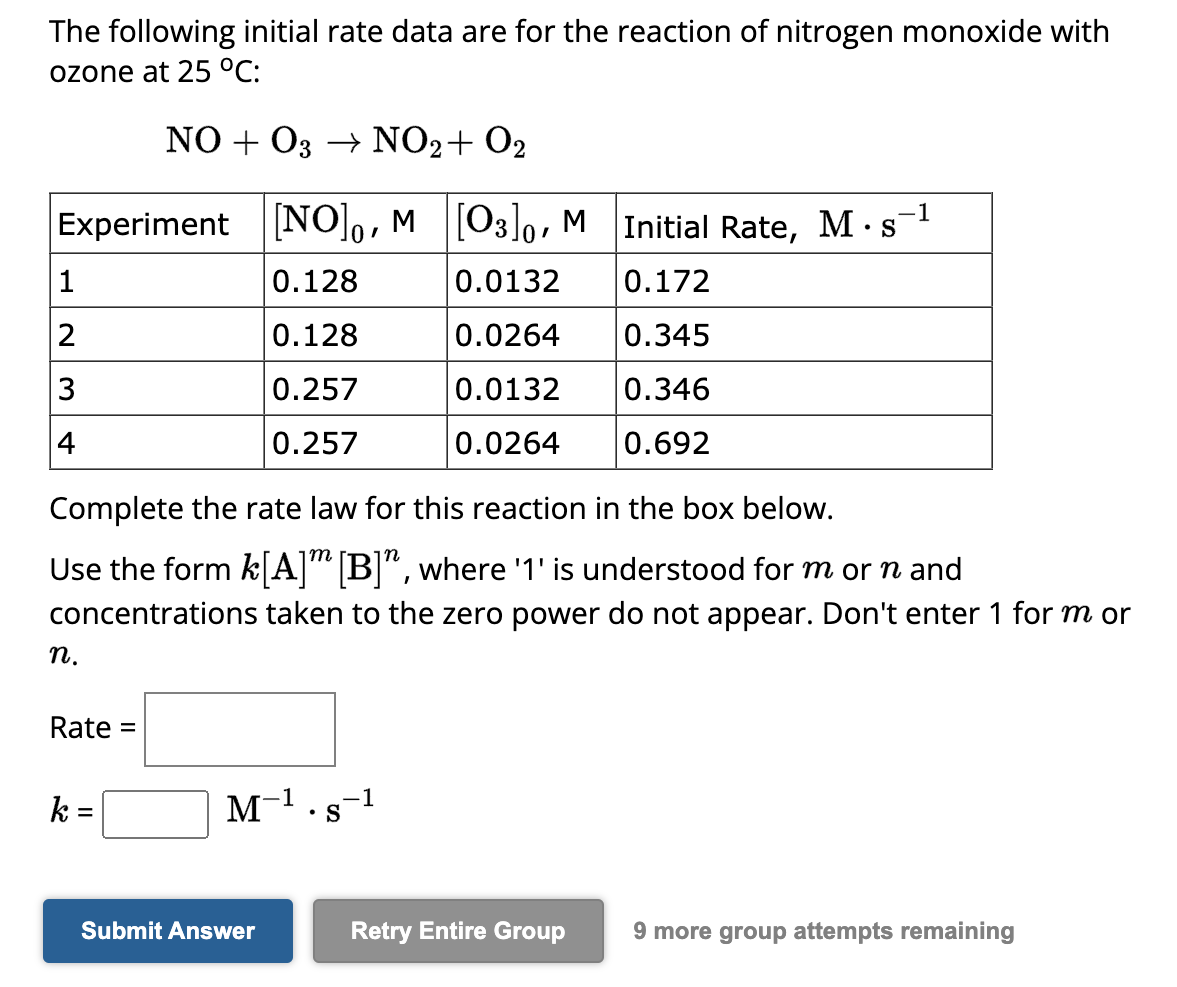This screenshot has width=1177, height=987.
Task: Click the 0.0264 ozone value in row 2
Action: 508,334
